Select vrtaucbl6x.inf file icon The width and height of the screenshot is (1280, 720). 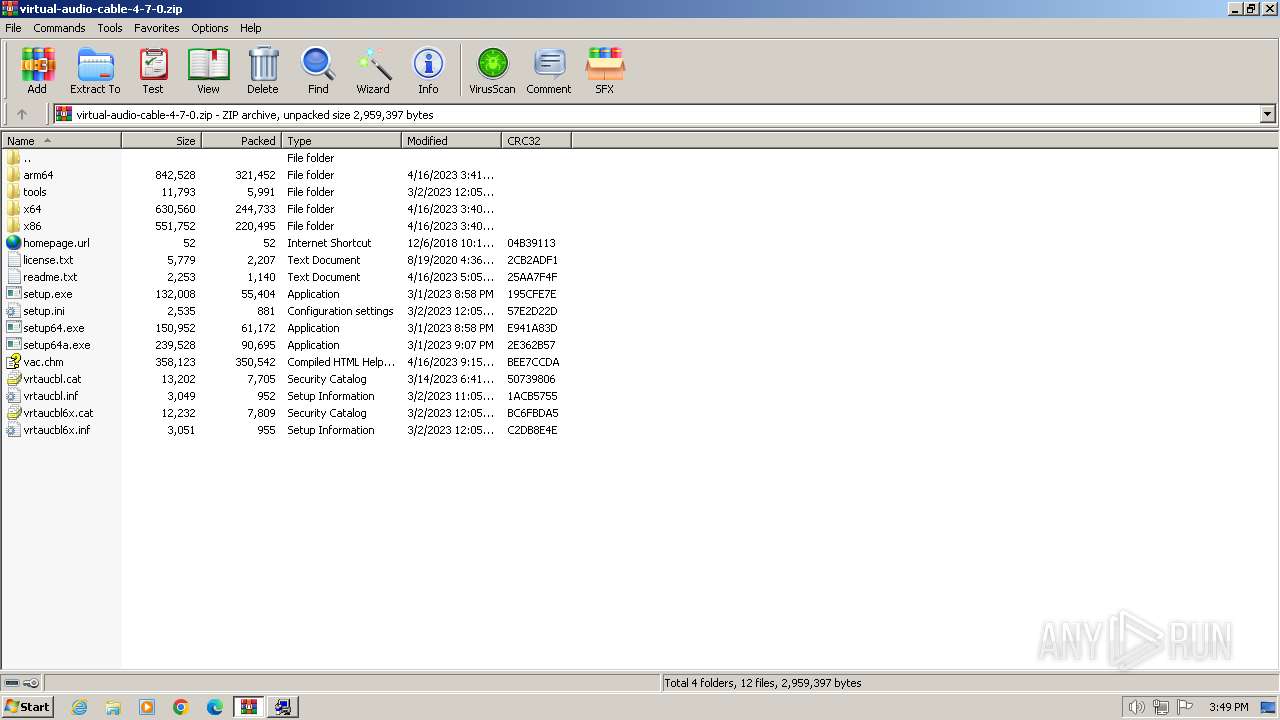(13, 430)
